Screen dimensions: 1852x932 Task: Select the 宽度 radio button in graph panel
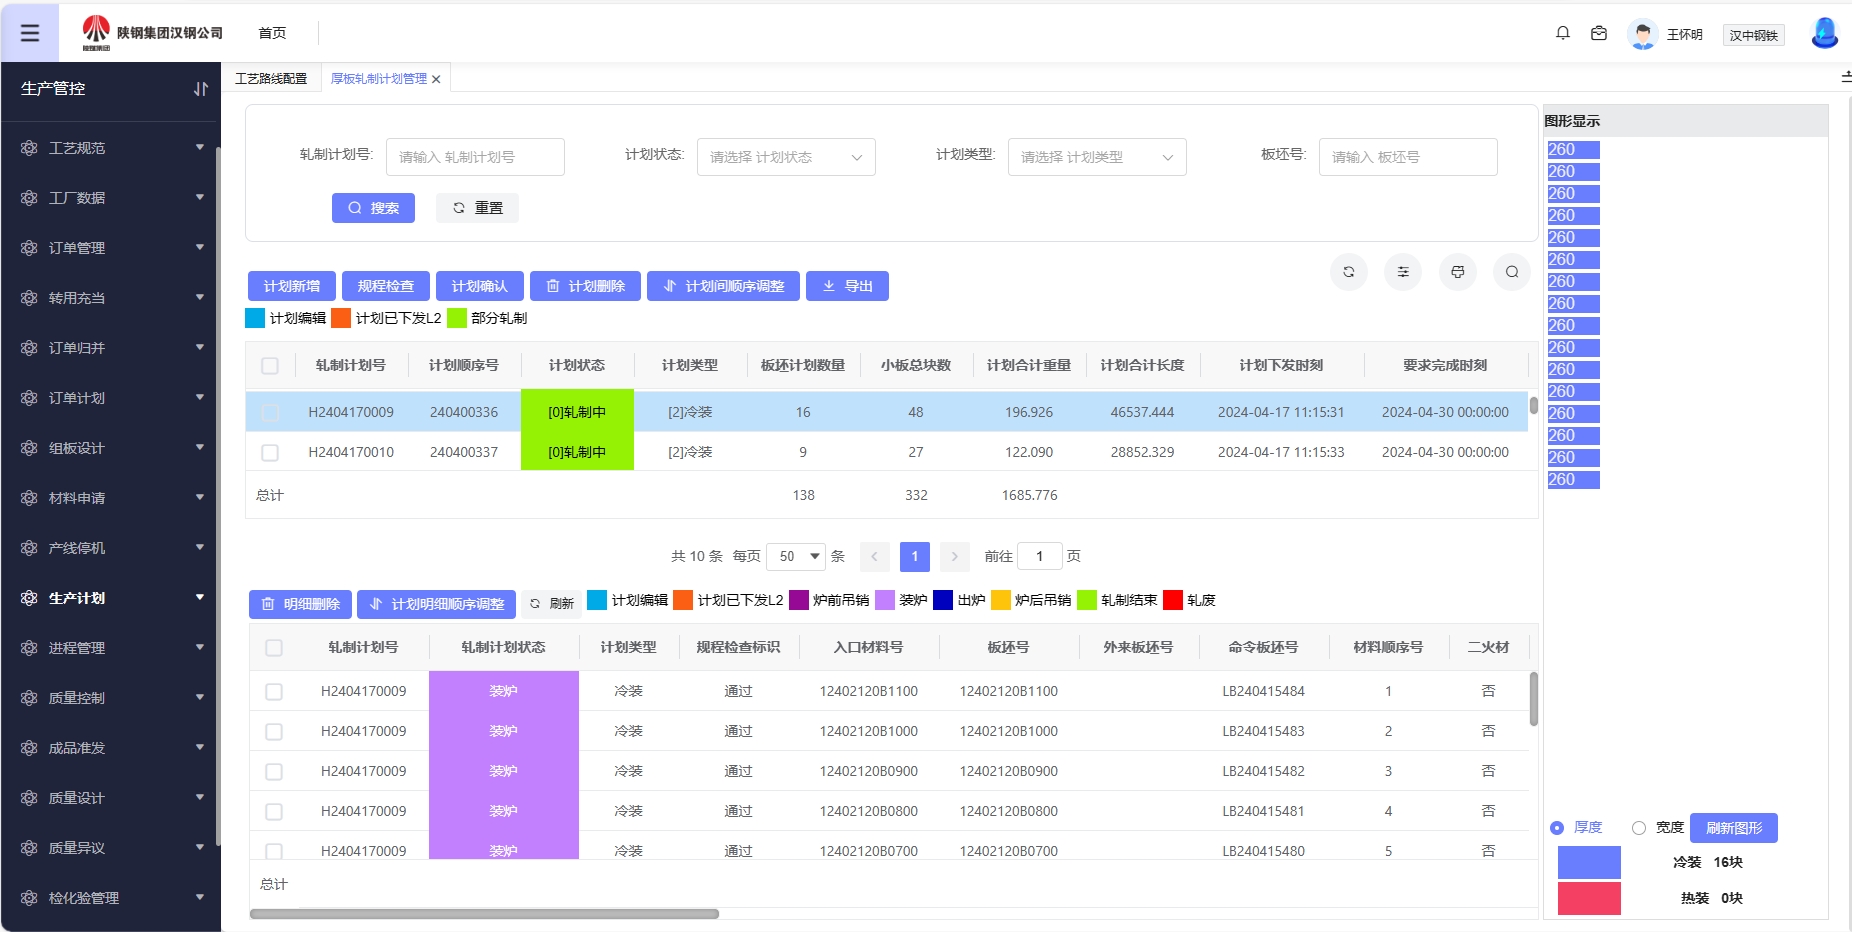1639,827
